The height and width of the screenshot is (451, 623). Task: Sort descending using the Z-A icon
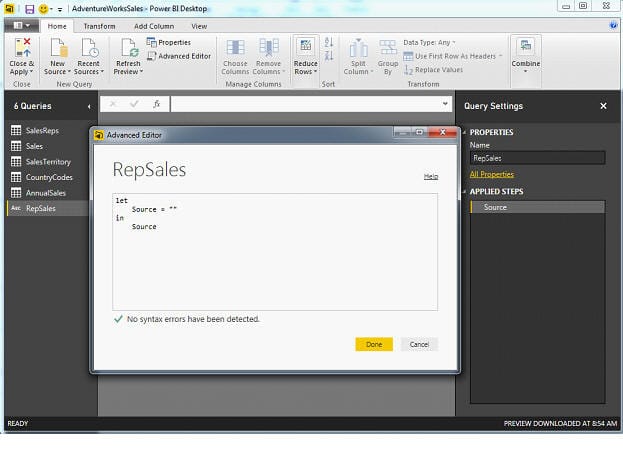(329, 55)
